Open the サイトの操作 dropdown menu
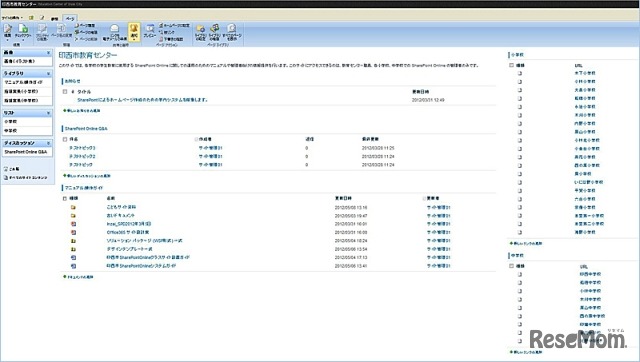Viewport: 640px width, 362px height. tap(12, 18)
